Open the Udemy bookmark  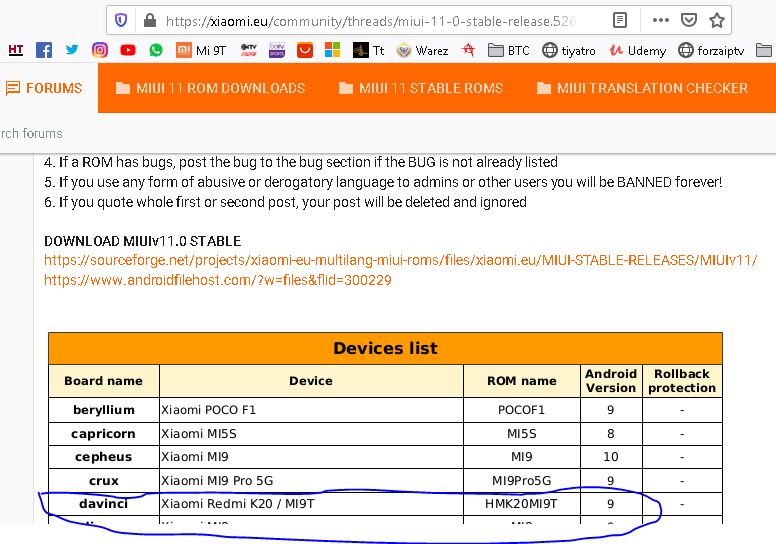tap(637, 50)
